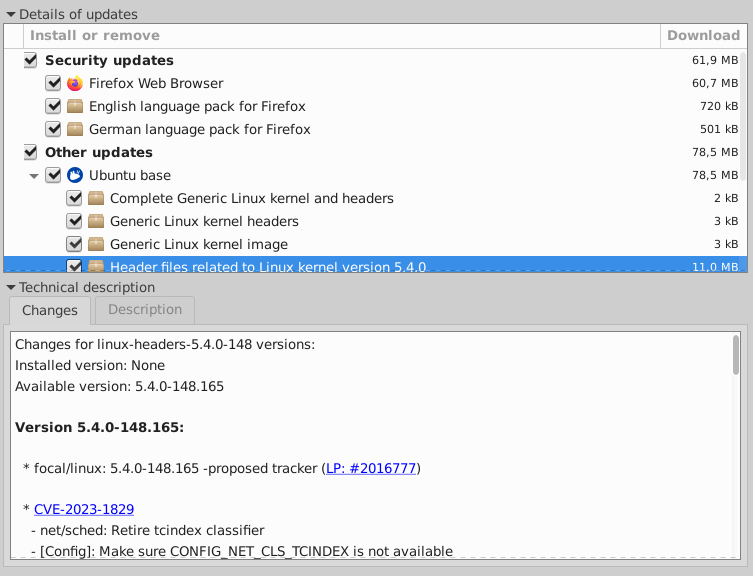Image resolution: width=753 pixels, height=576 pixels.
Task: Select the Firefox Web Browser row text
Action: (156, 83)
